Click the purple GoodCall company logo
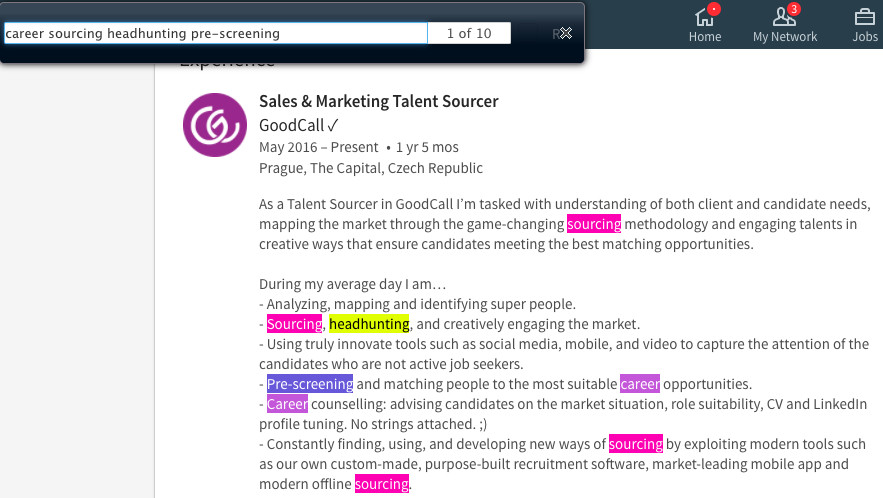The image size is (883, 498). 215,125
